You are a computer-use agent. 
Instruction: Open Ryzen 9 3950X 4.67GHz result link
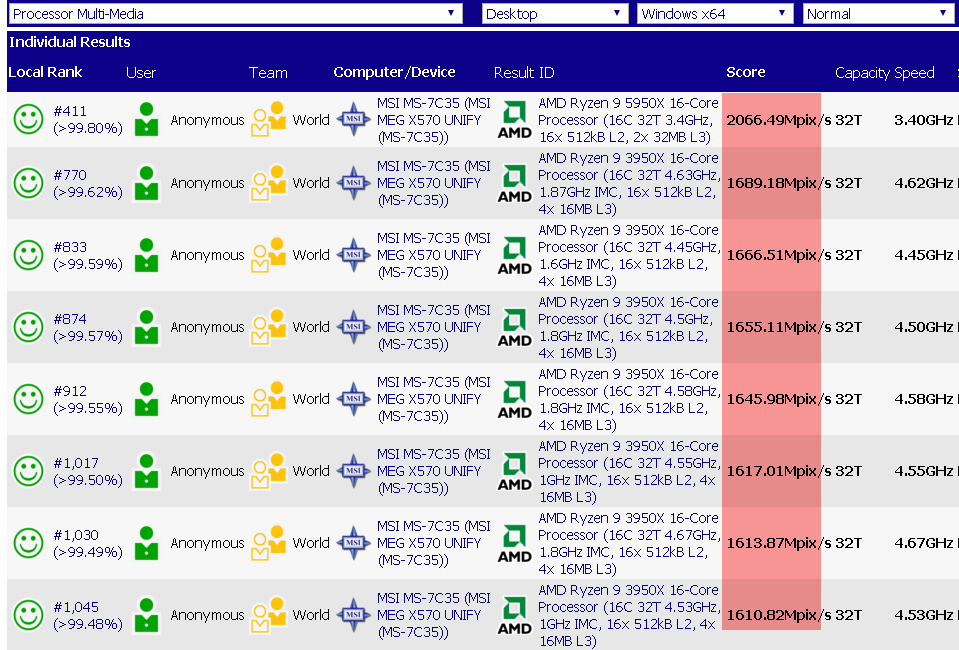tap(629, 544)
